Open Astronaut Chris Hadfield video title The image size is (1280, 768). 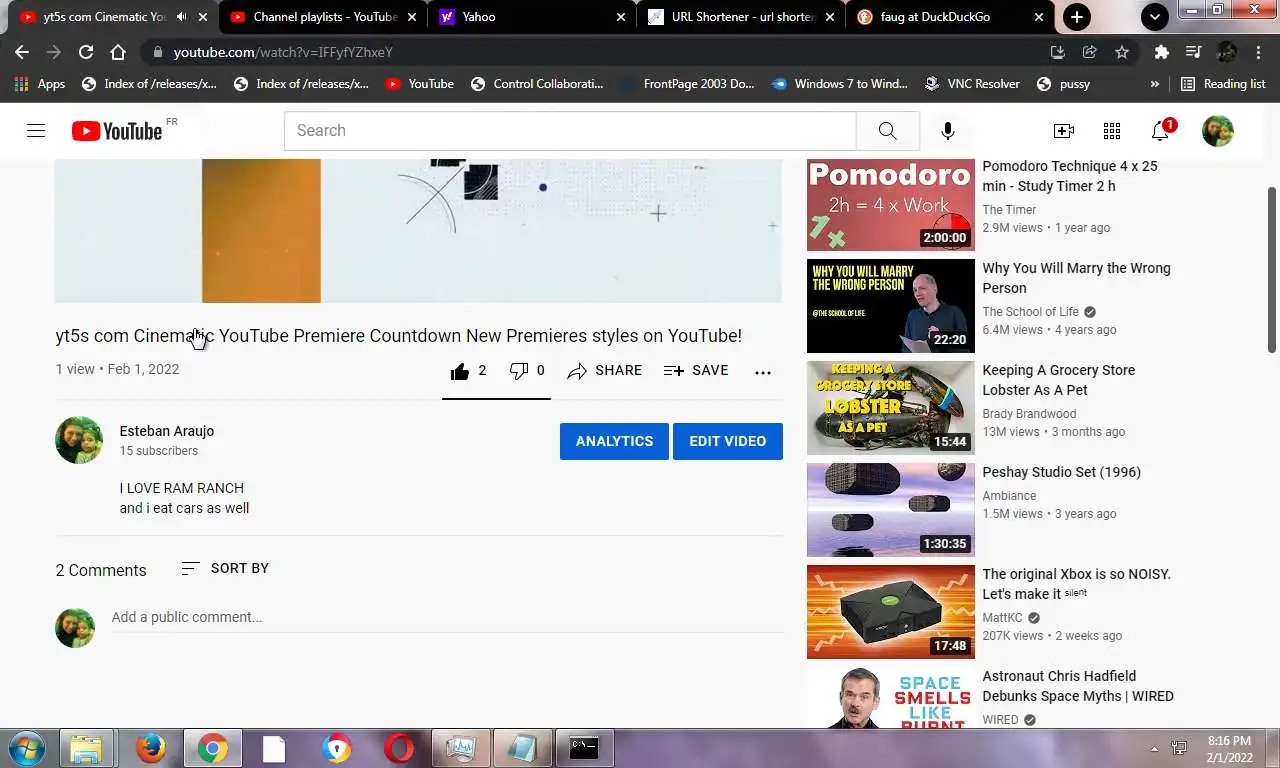pyautogui.click(x=1078, y=686)
